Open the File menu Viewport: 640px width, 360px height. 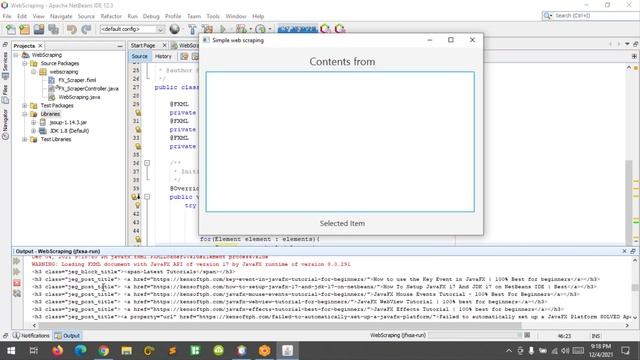(x=7, y=16)
